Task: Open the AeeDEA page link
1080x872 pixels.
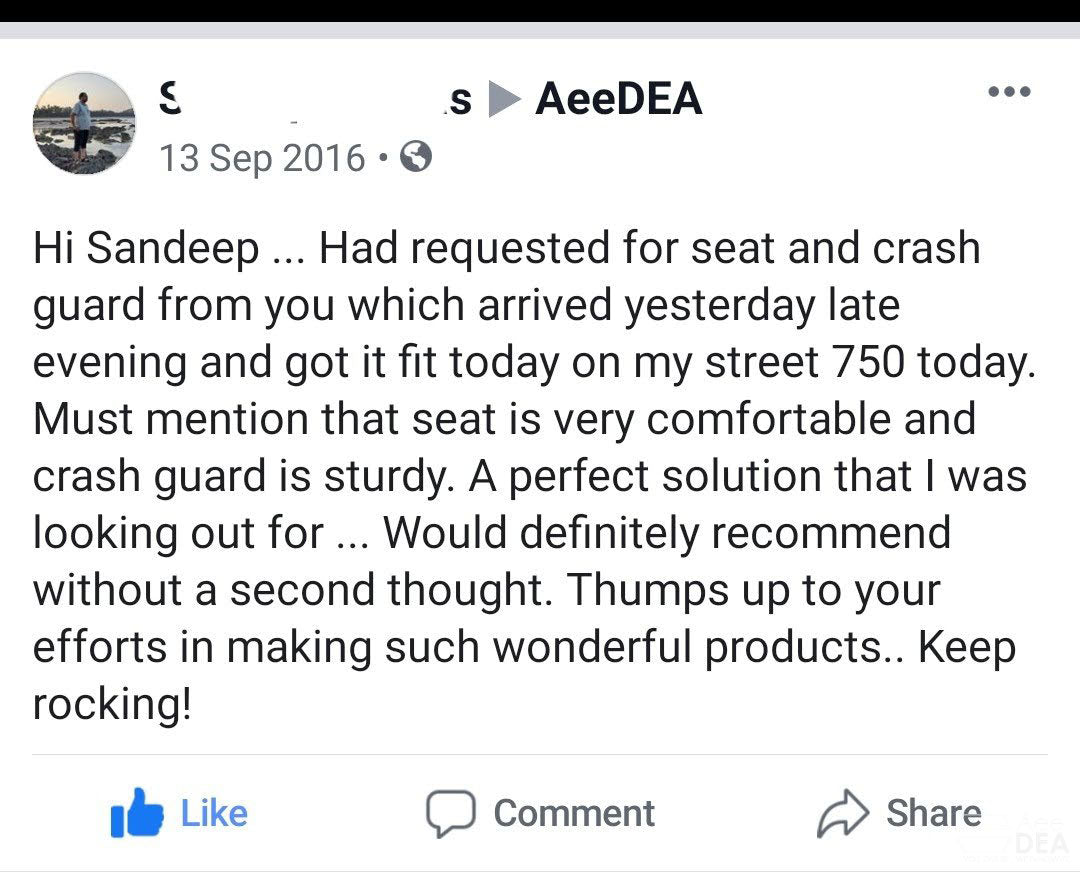Action: pyautogui.click(x=618, y=100)
